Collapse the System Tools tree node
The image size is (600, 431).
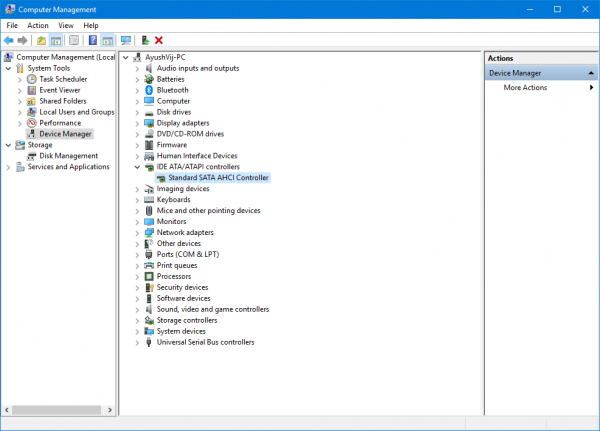pos(10,68)
